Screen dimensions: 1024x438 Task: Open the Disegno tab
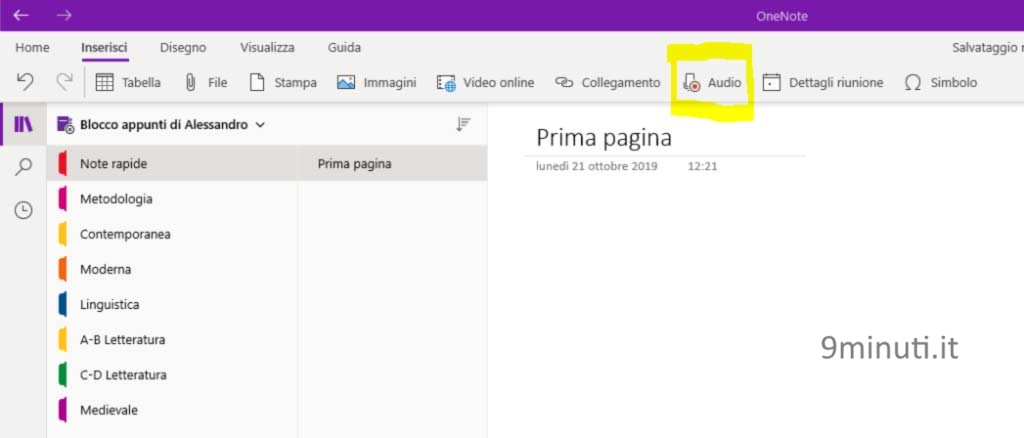[183, 48]
